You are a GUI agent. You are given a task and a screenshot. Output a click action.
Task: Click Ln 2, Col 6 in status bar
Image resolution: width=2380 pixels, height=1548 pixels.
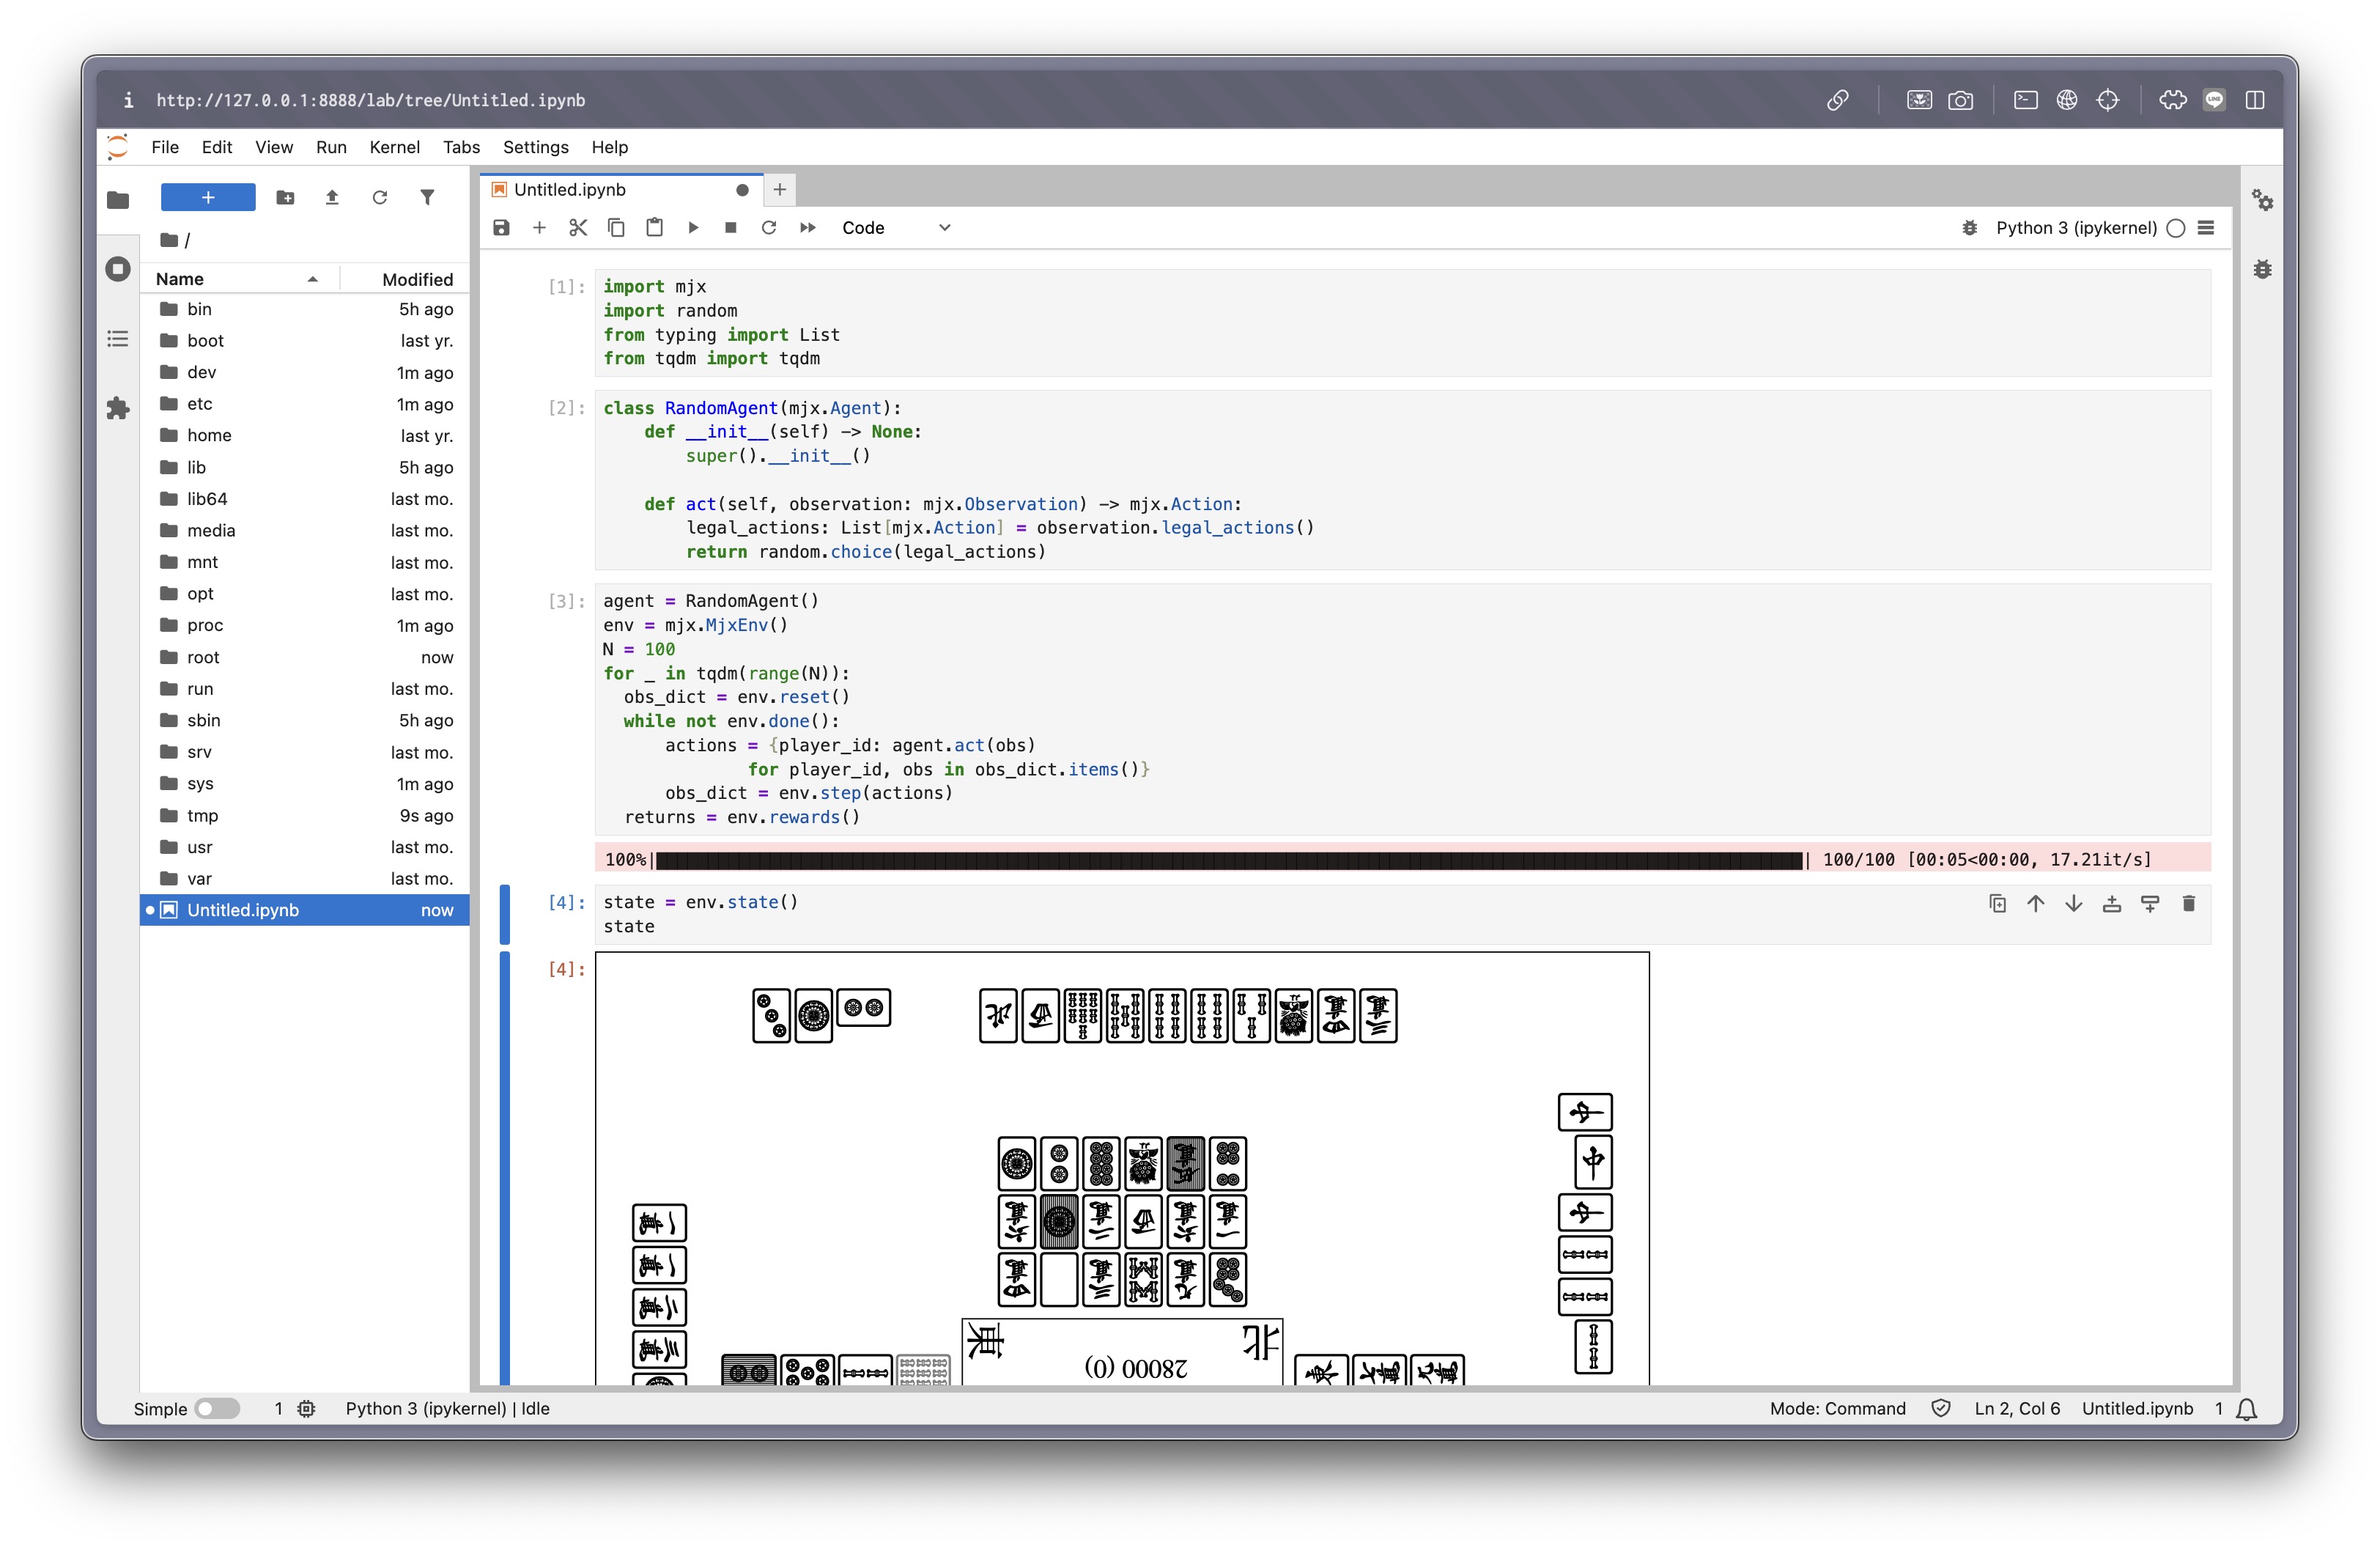tap(2017, 1408)
